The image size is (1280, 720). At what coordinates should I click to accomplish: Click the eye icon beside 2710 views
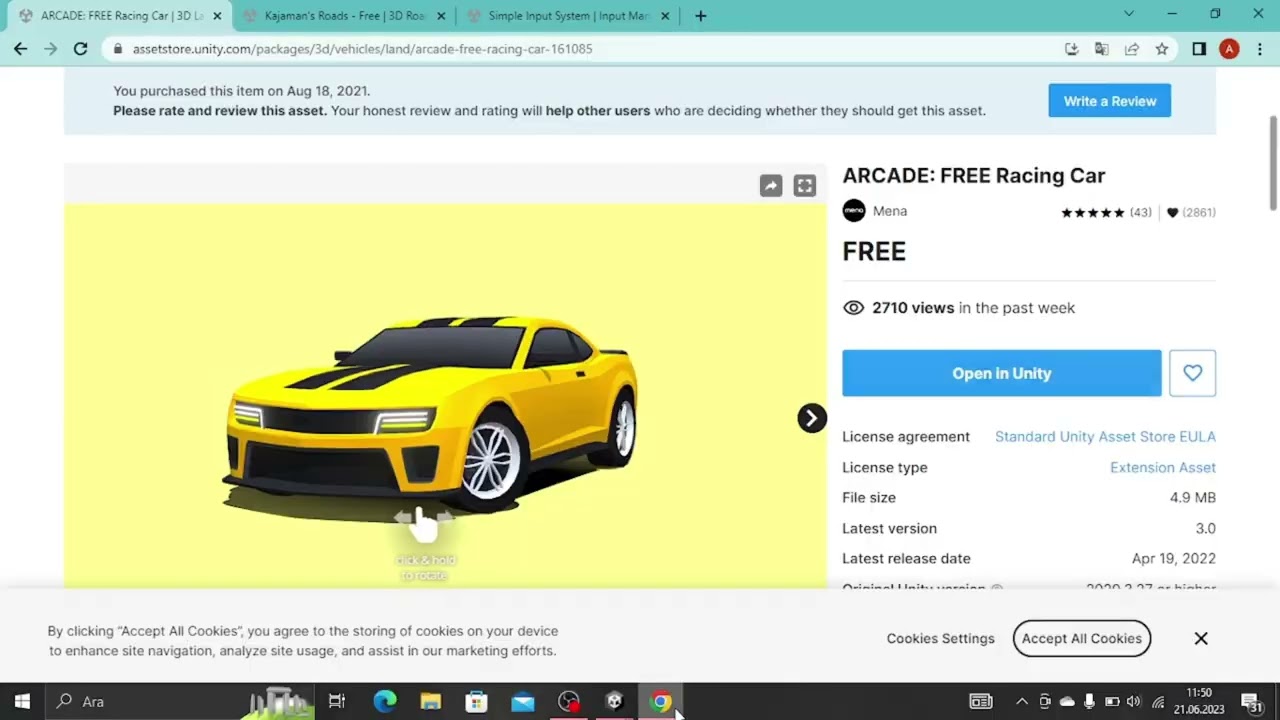853,308
